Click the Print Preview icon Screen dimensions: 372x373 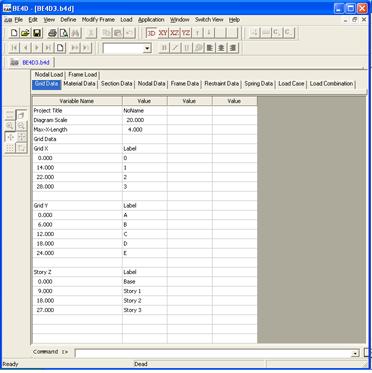click(64, 33)
